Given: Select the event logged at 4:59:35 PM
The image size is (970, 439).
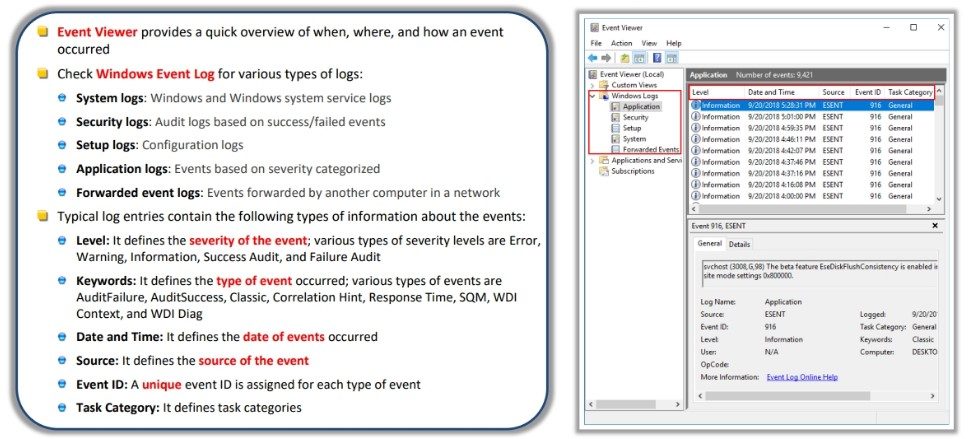Looking at the screenshot, I should pos(811,128).
